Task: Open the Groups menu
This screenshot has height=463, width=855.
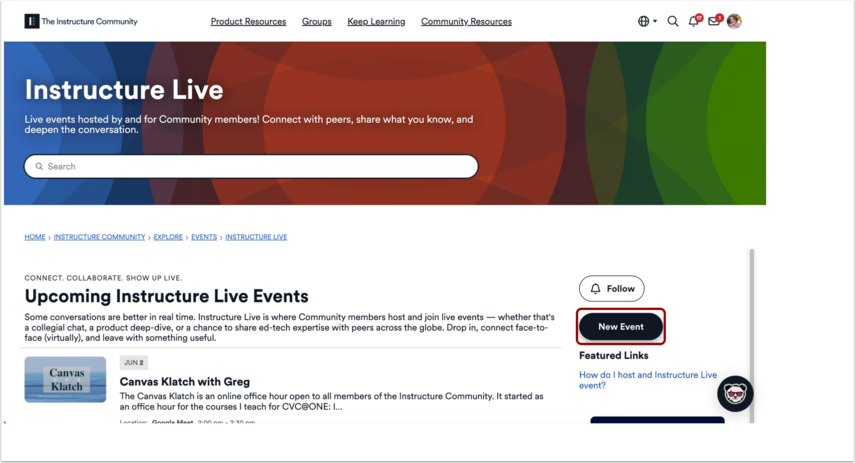Action: click(317, 21)
